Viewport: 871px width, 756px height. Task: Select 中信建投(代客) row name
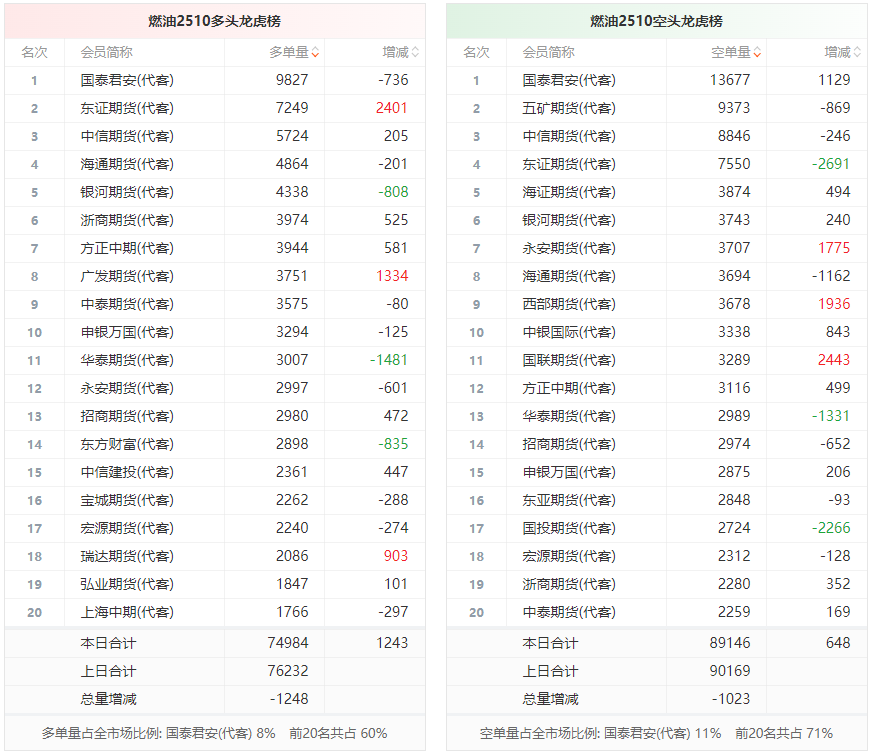tap(127, 472)
